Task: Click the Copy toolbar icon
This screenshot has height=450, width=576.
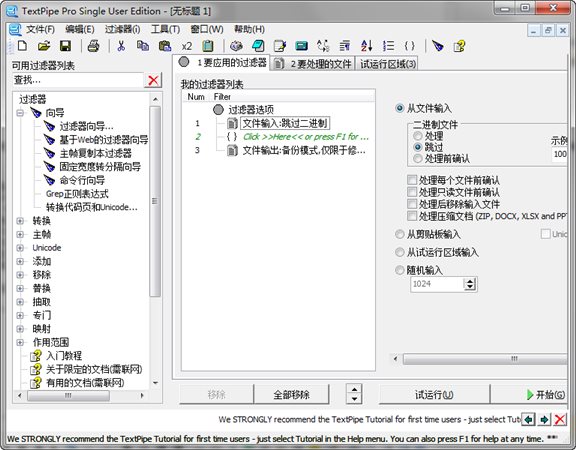Action: [x=143, y=46]
